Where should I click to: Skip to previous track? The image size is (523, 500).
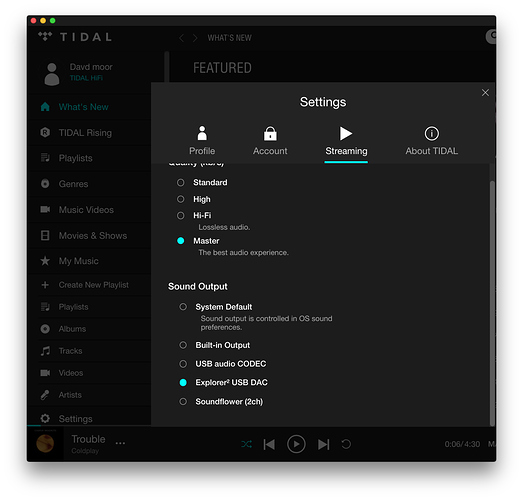269,444
